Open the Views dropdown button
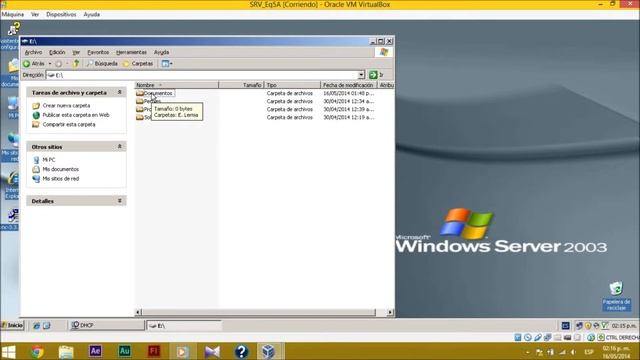Viewport: 640px width, 360px height. [167, 64]
